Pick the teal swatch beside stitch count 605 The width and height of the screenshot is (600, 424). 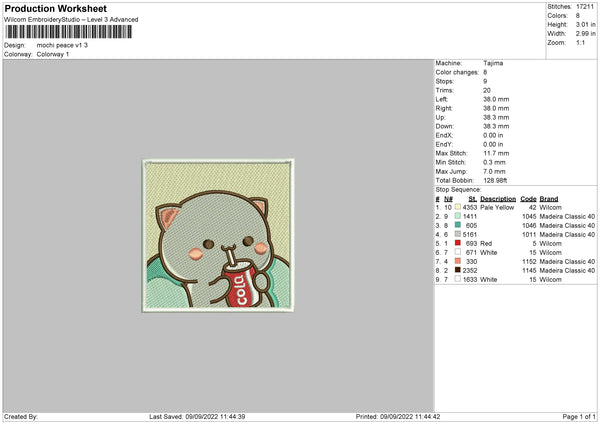tap(458, 225)
